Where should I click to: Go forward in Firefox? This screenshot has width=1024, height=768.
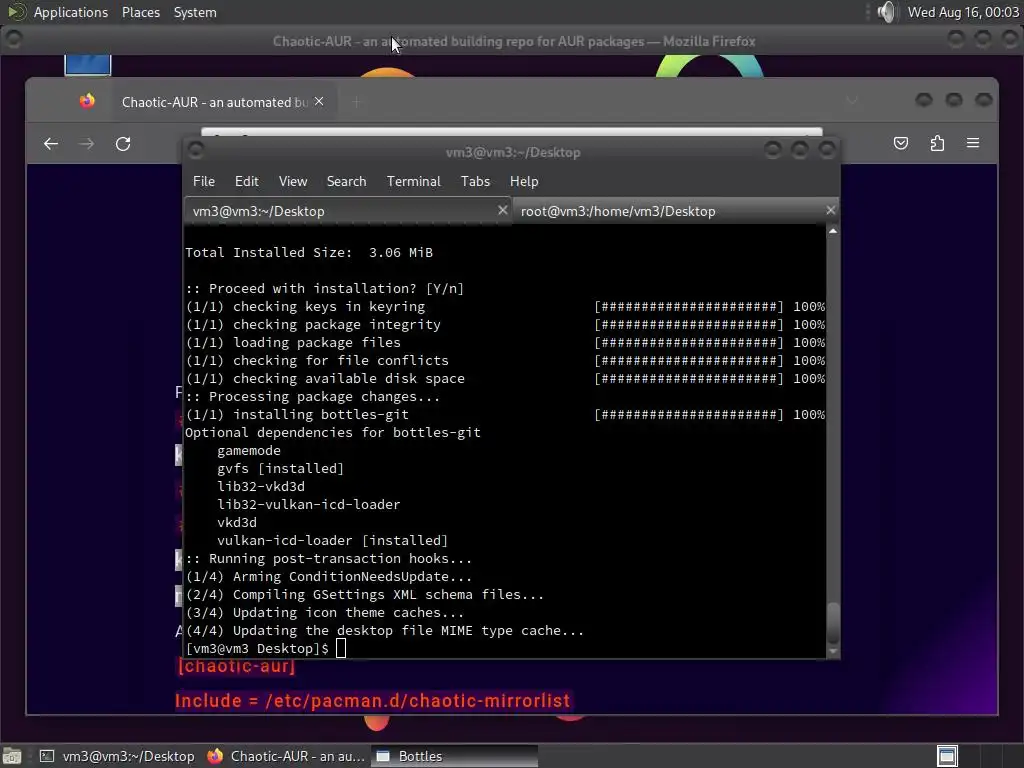click(86, 144)
